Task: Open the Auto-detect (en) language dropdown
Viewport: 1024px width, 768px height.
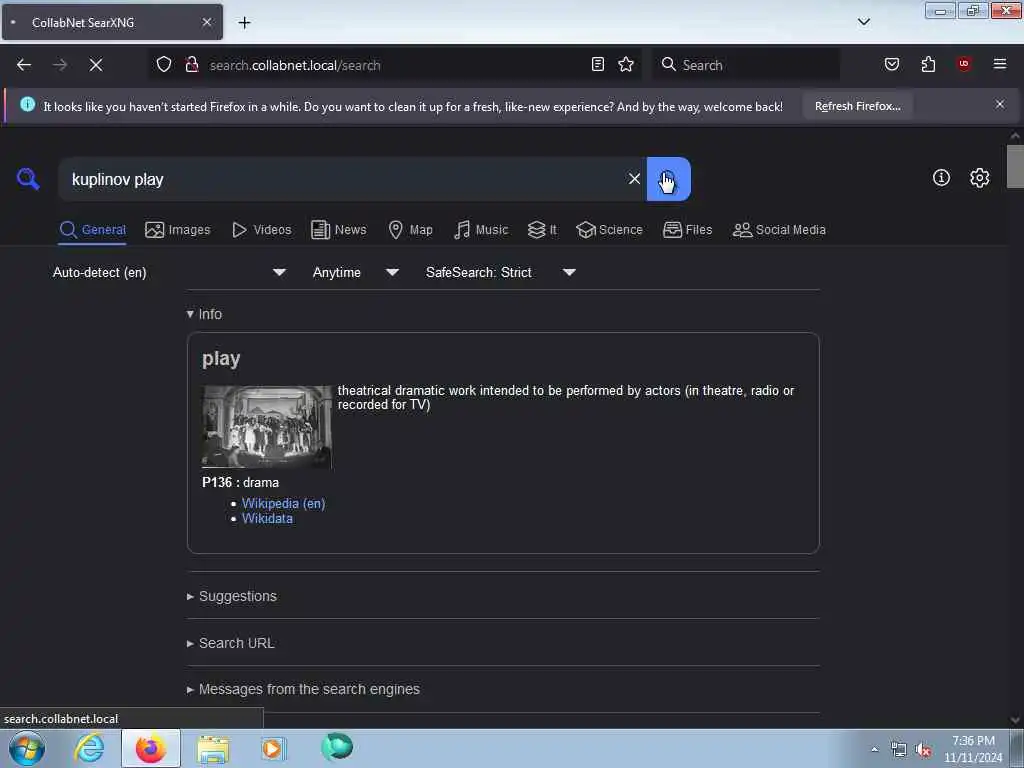Action: point(169,272)
